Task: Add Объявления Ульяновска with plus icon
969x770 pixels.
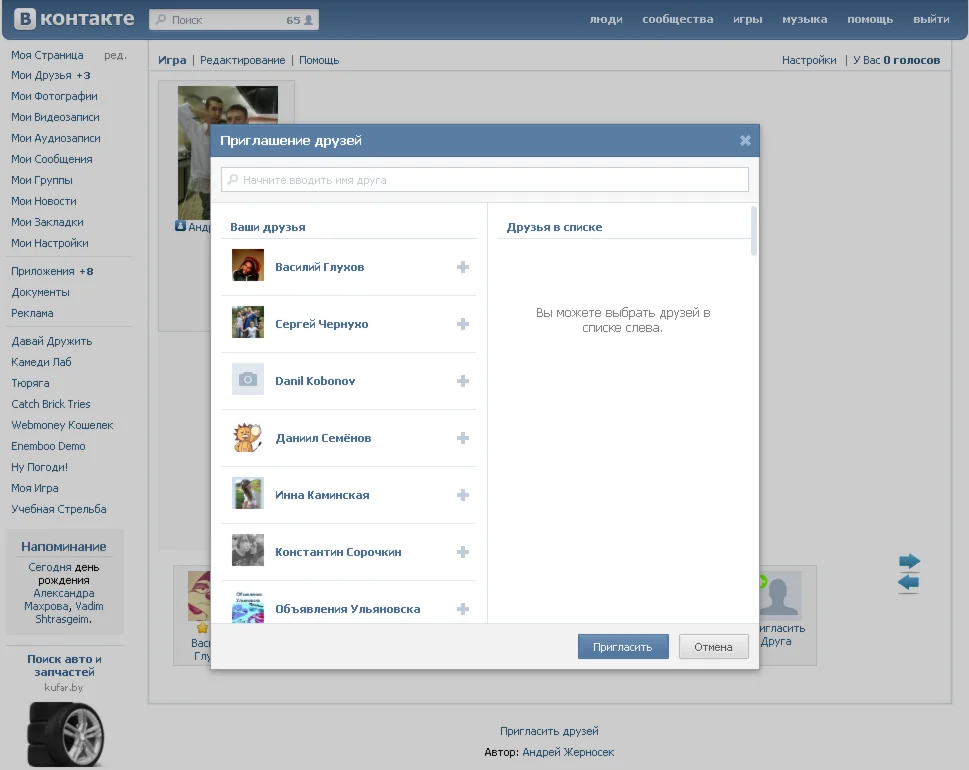Action: [462, 609]
